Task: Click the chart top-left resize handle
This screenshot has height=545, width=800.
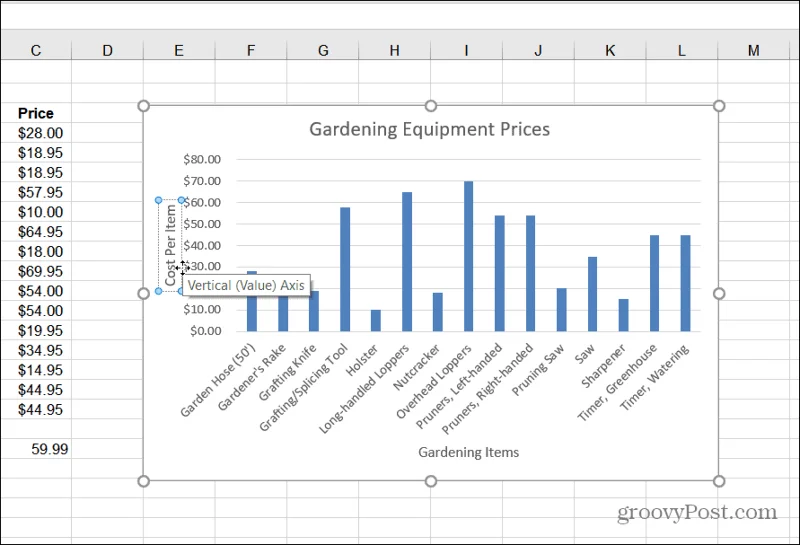Action: 144,106
